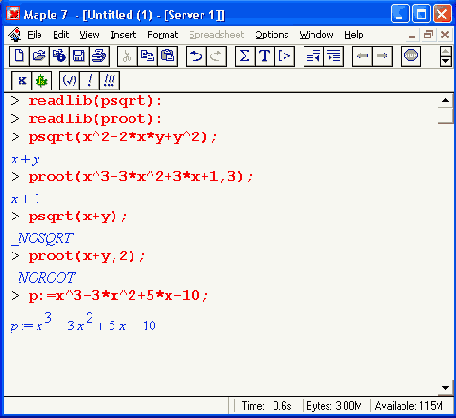Click the toolbar stepper up arrow
This screenshot has height=418, width=456.
[446, 52]
